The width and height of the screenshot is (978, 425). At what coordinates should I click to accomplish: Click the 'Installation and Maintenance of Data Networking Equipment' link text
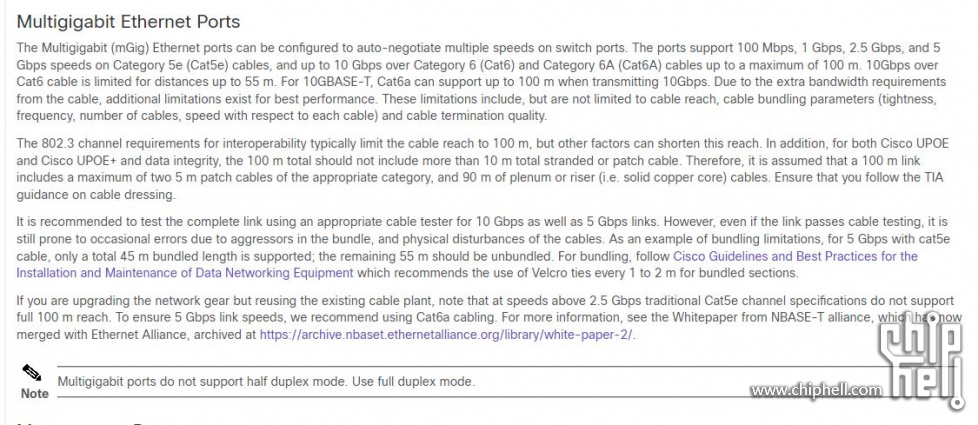pos(185,273)
